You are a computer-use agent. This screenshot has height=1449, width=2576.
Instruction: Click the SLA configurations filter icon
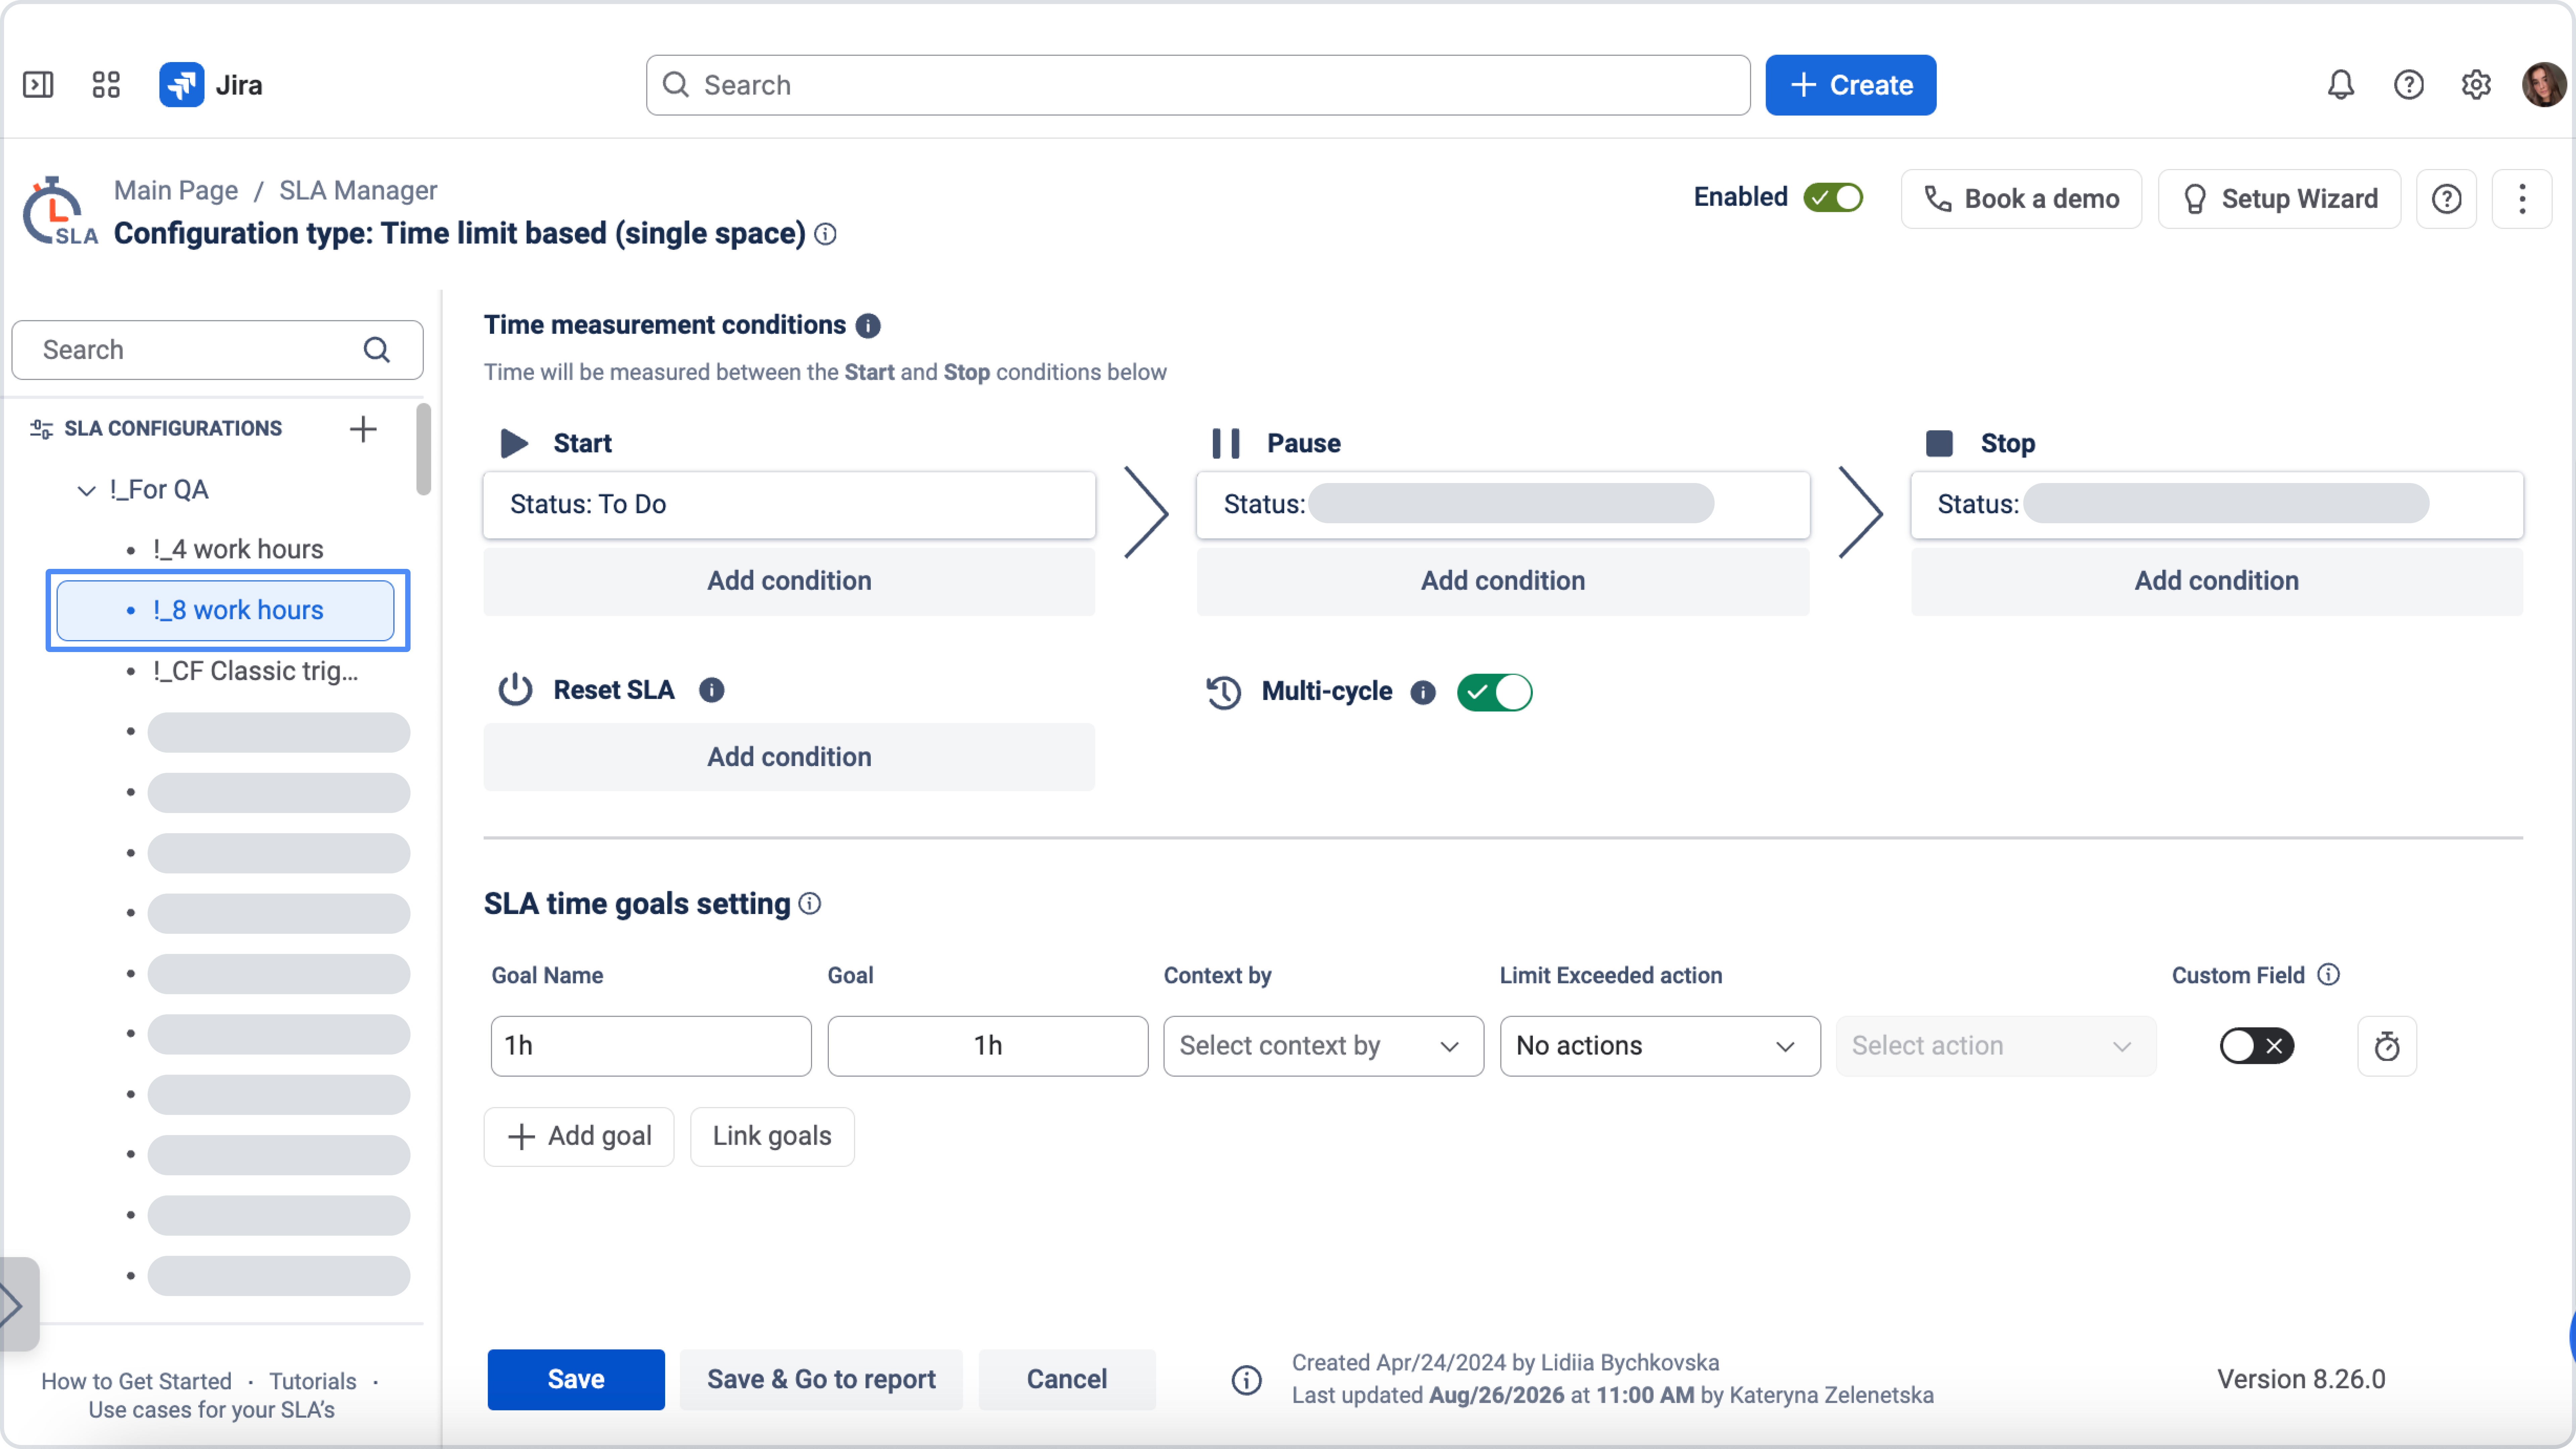point(41,429)
